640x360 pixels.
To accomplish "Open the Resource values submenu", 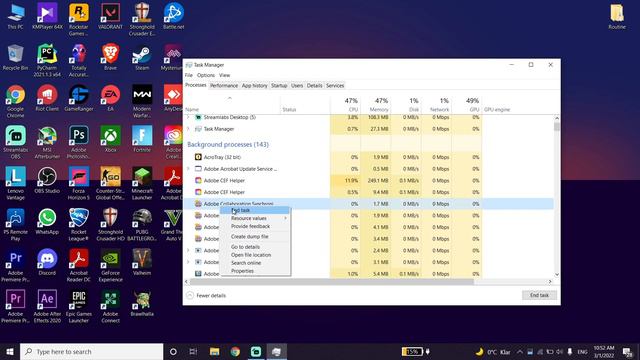I will (255, 218).
